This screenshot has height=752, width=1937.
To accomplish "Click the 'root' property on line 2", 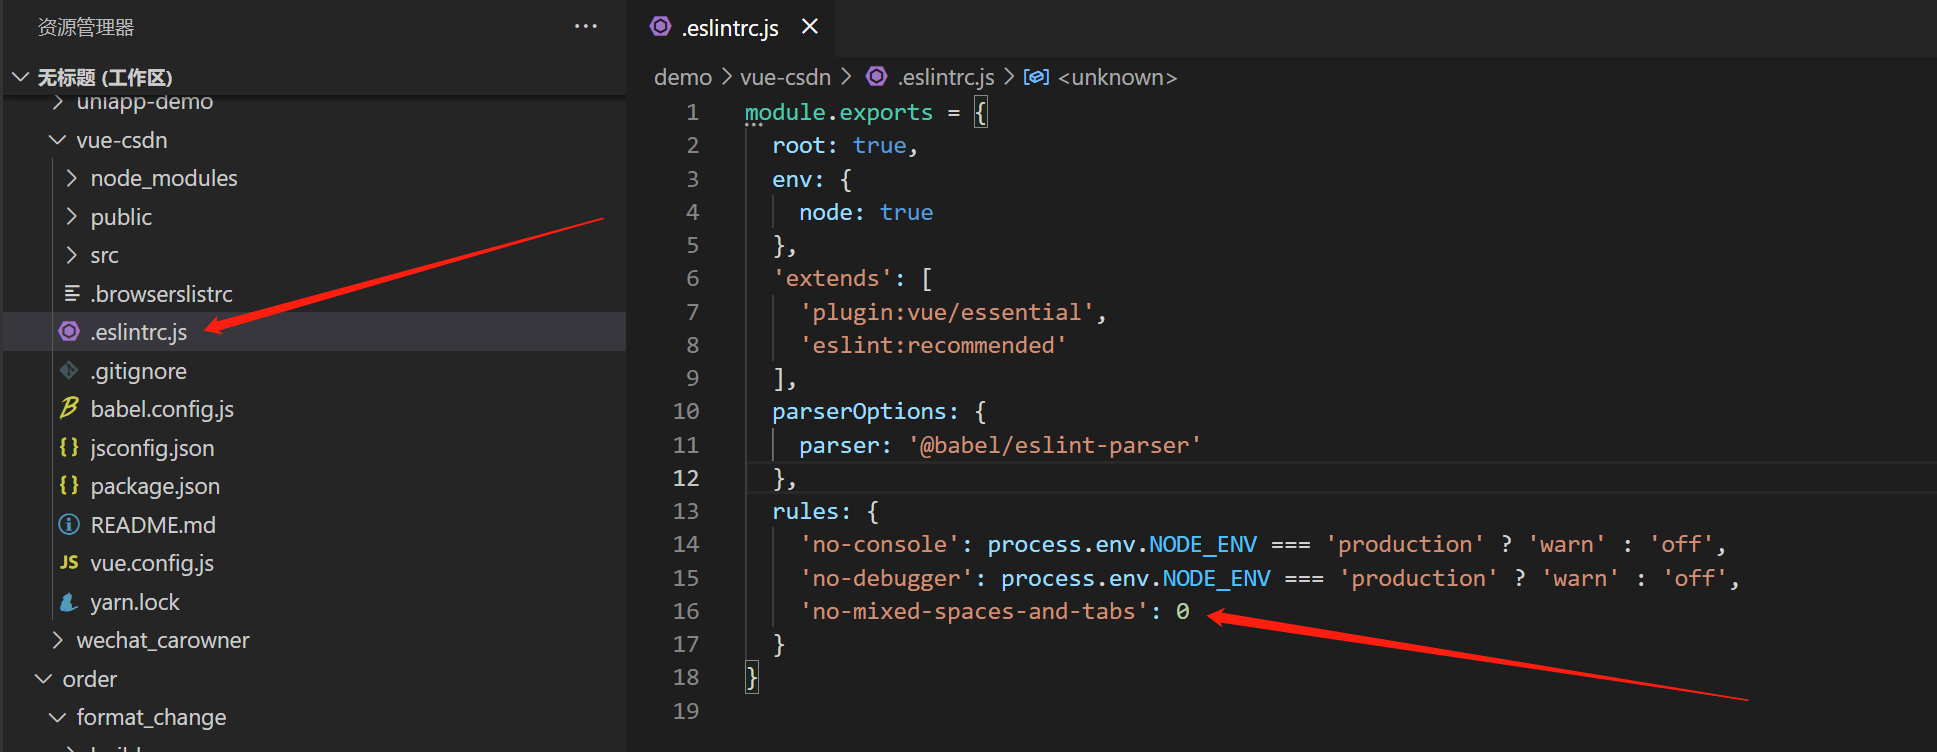I will tap(799, 145).
